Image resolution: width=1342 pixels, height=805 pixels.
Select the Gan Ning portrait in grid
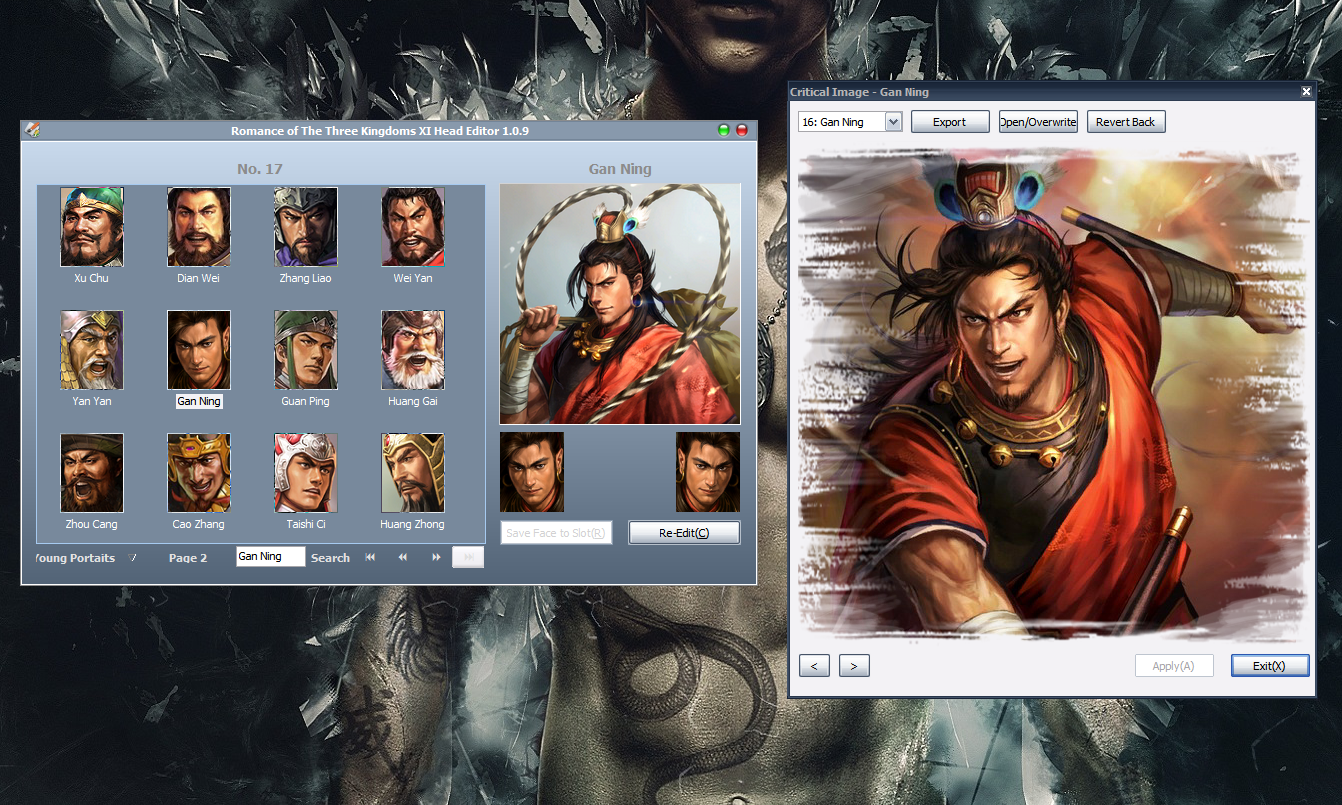click(199, 349)
